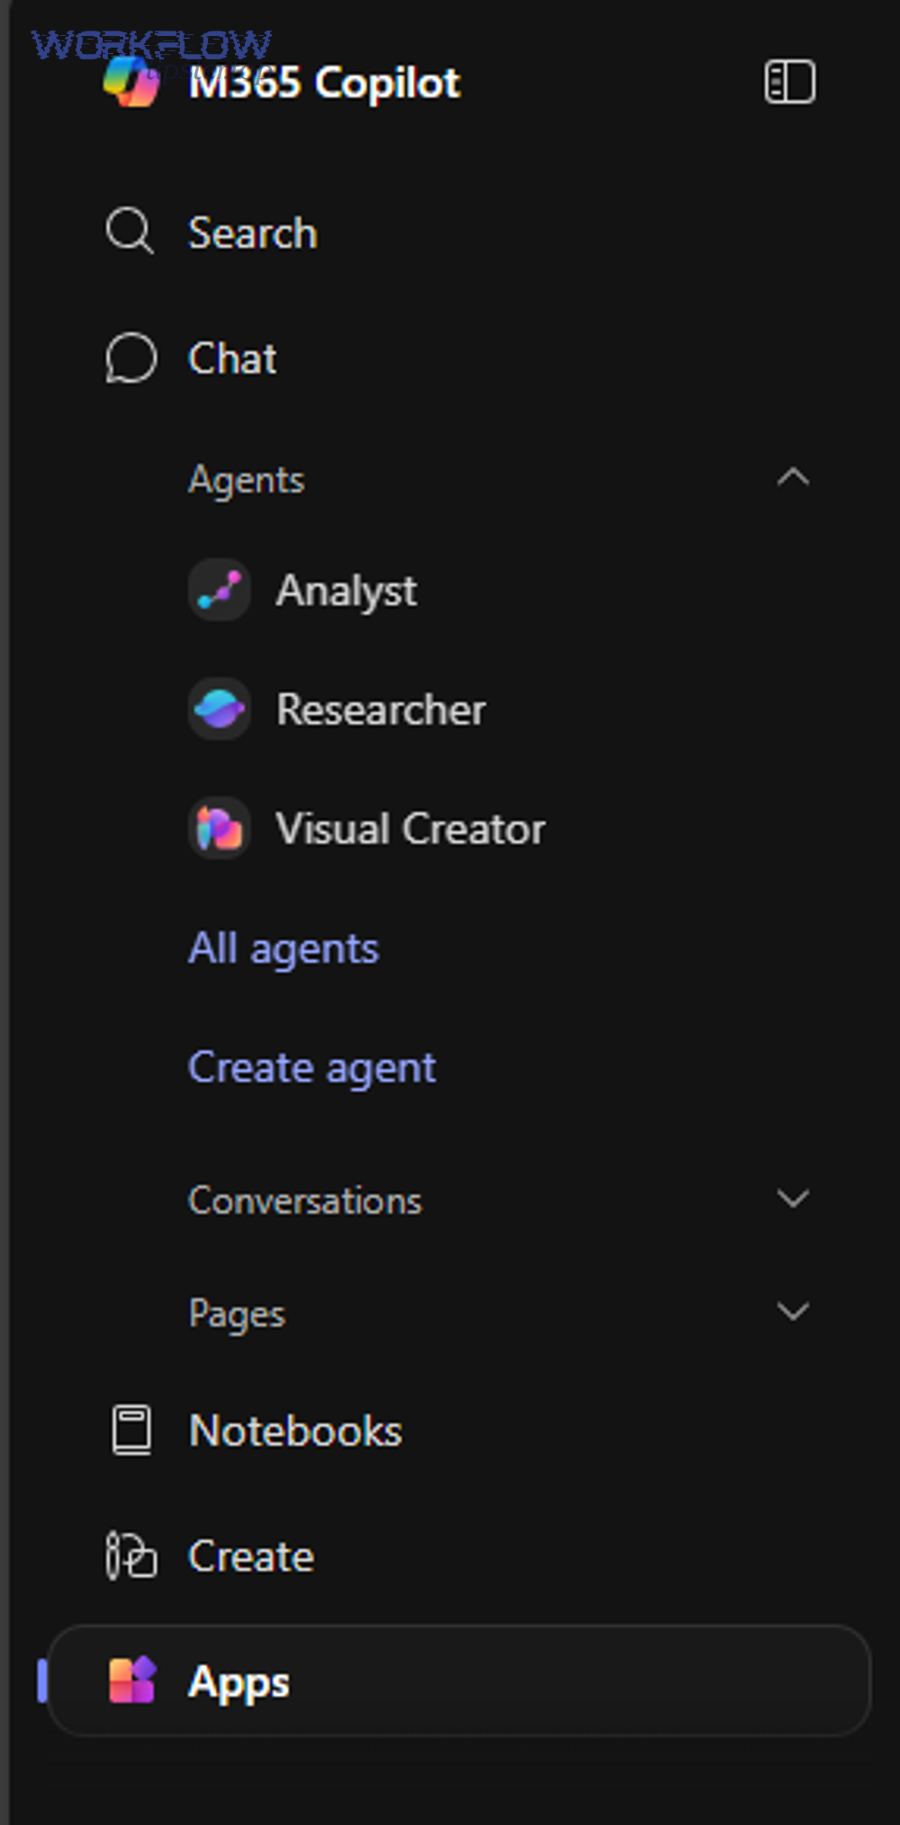Select the Apps label

(x=239, y=1683)
